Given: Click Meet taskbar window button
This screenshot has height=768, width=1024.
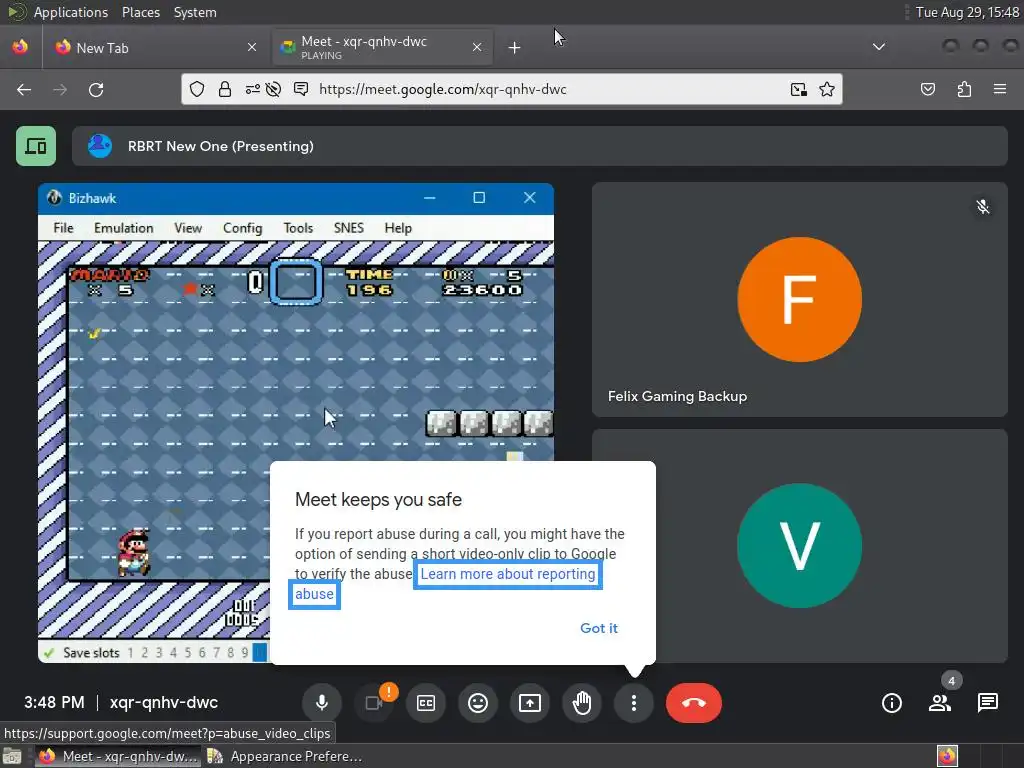Looking at the screenshot, I should pyautogui.click(x=118, y=756).
